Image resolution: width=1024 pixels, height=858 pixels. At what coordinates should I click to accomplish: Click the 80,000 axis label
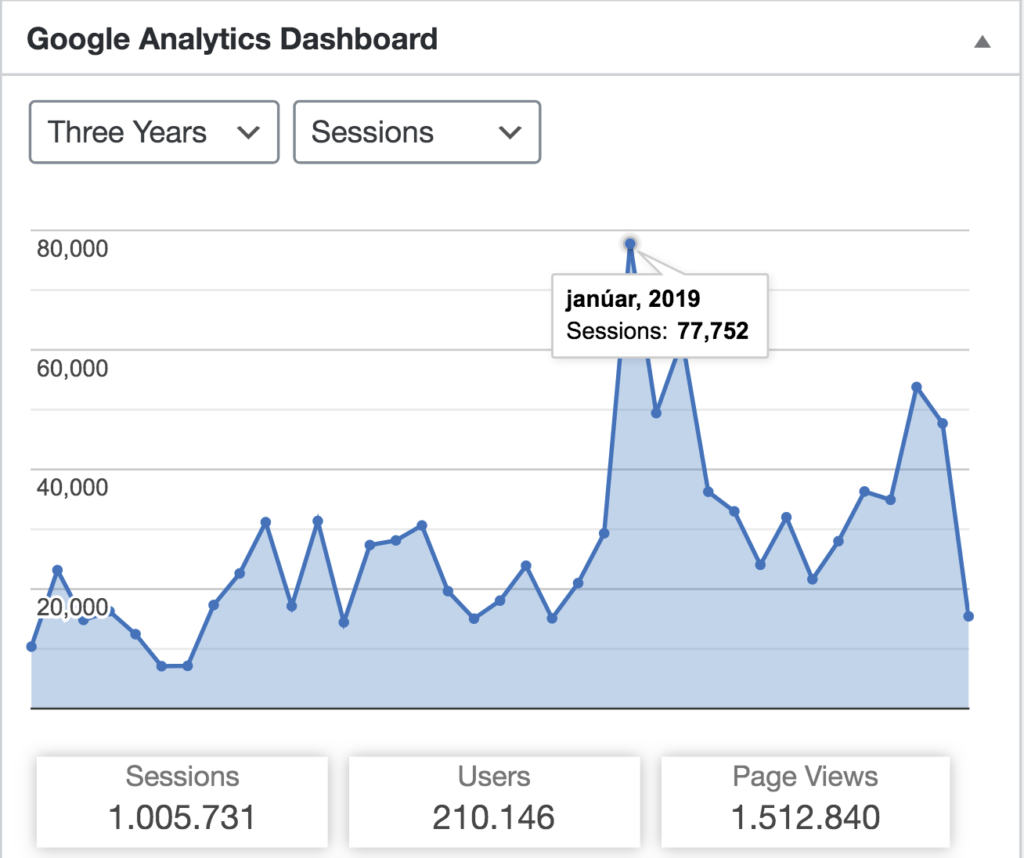(72, 249)
